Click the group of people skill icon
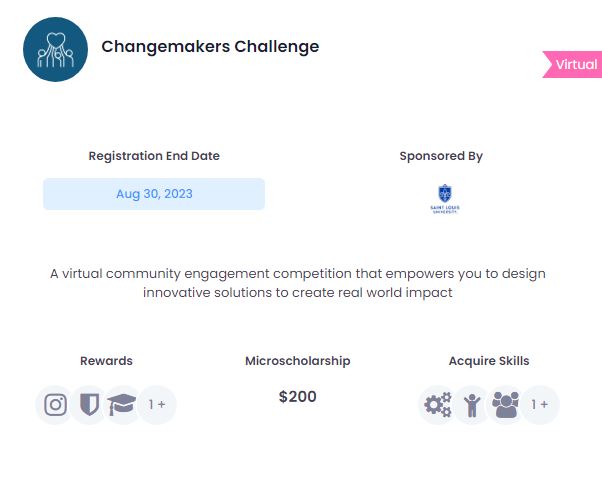The image size is (602, 490). click(505, 405)
